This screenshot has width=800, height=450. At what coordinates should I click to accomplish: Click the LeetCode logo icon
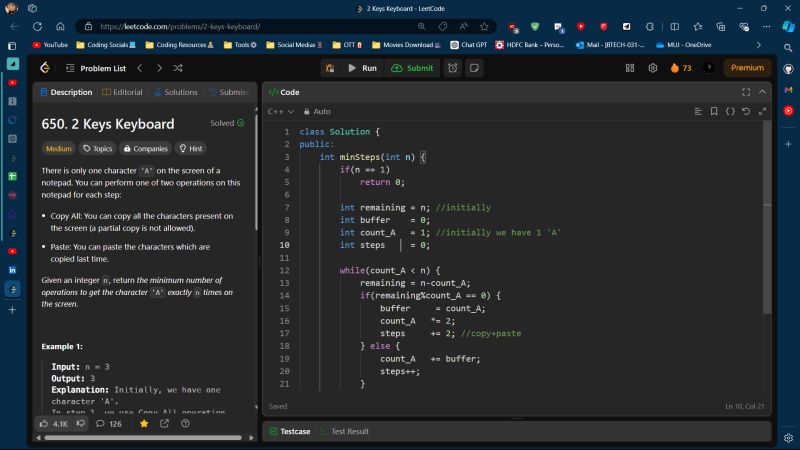click(x=45, y=68)
